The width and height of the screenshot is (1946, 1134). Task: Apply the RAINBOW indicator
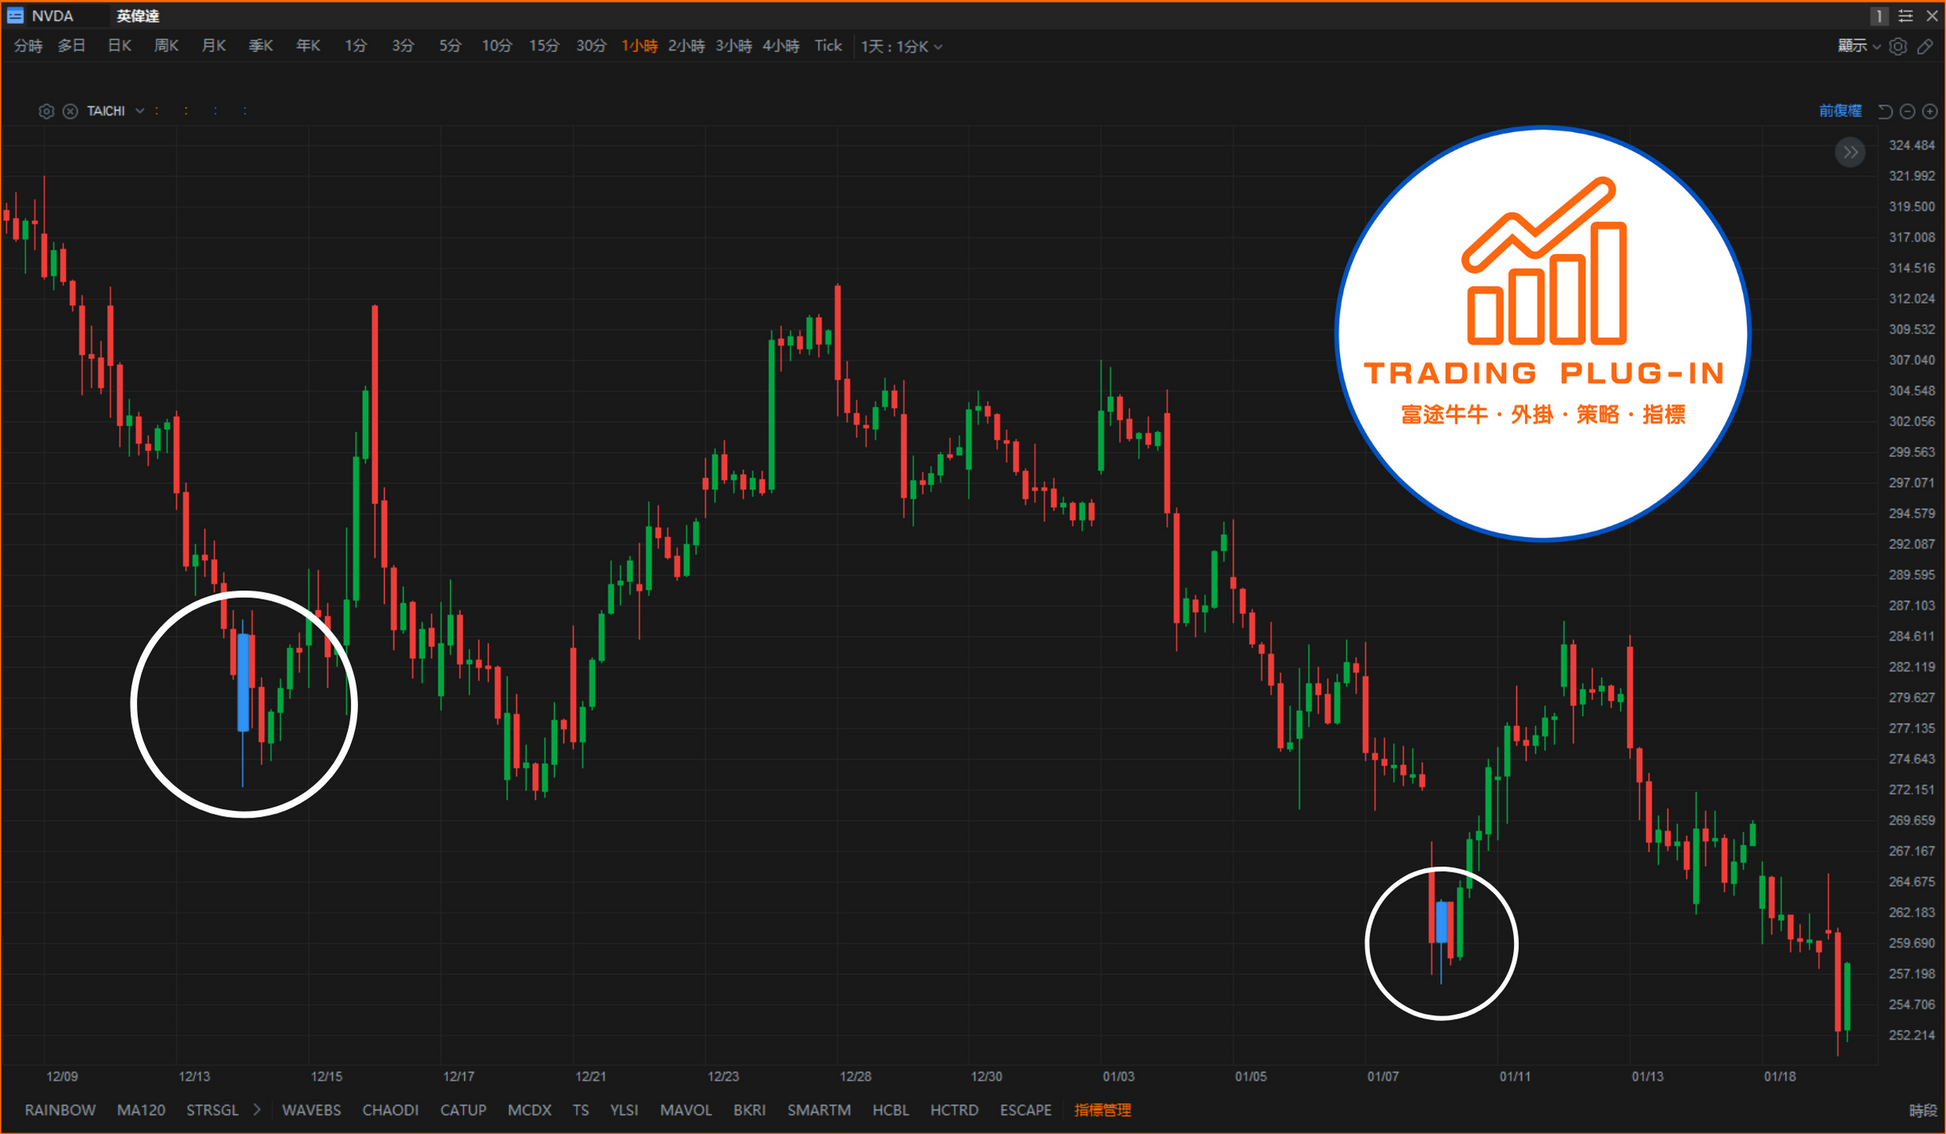(60, 1110)
